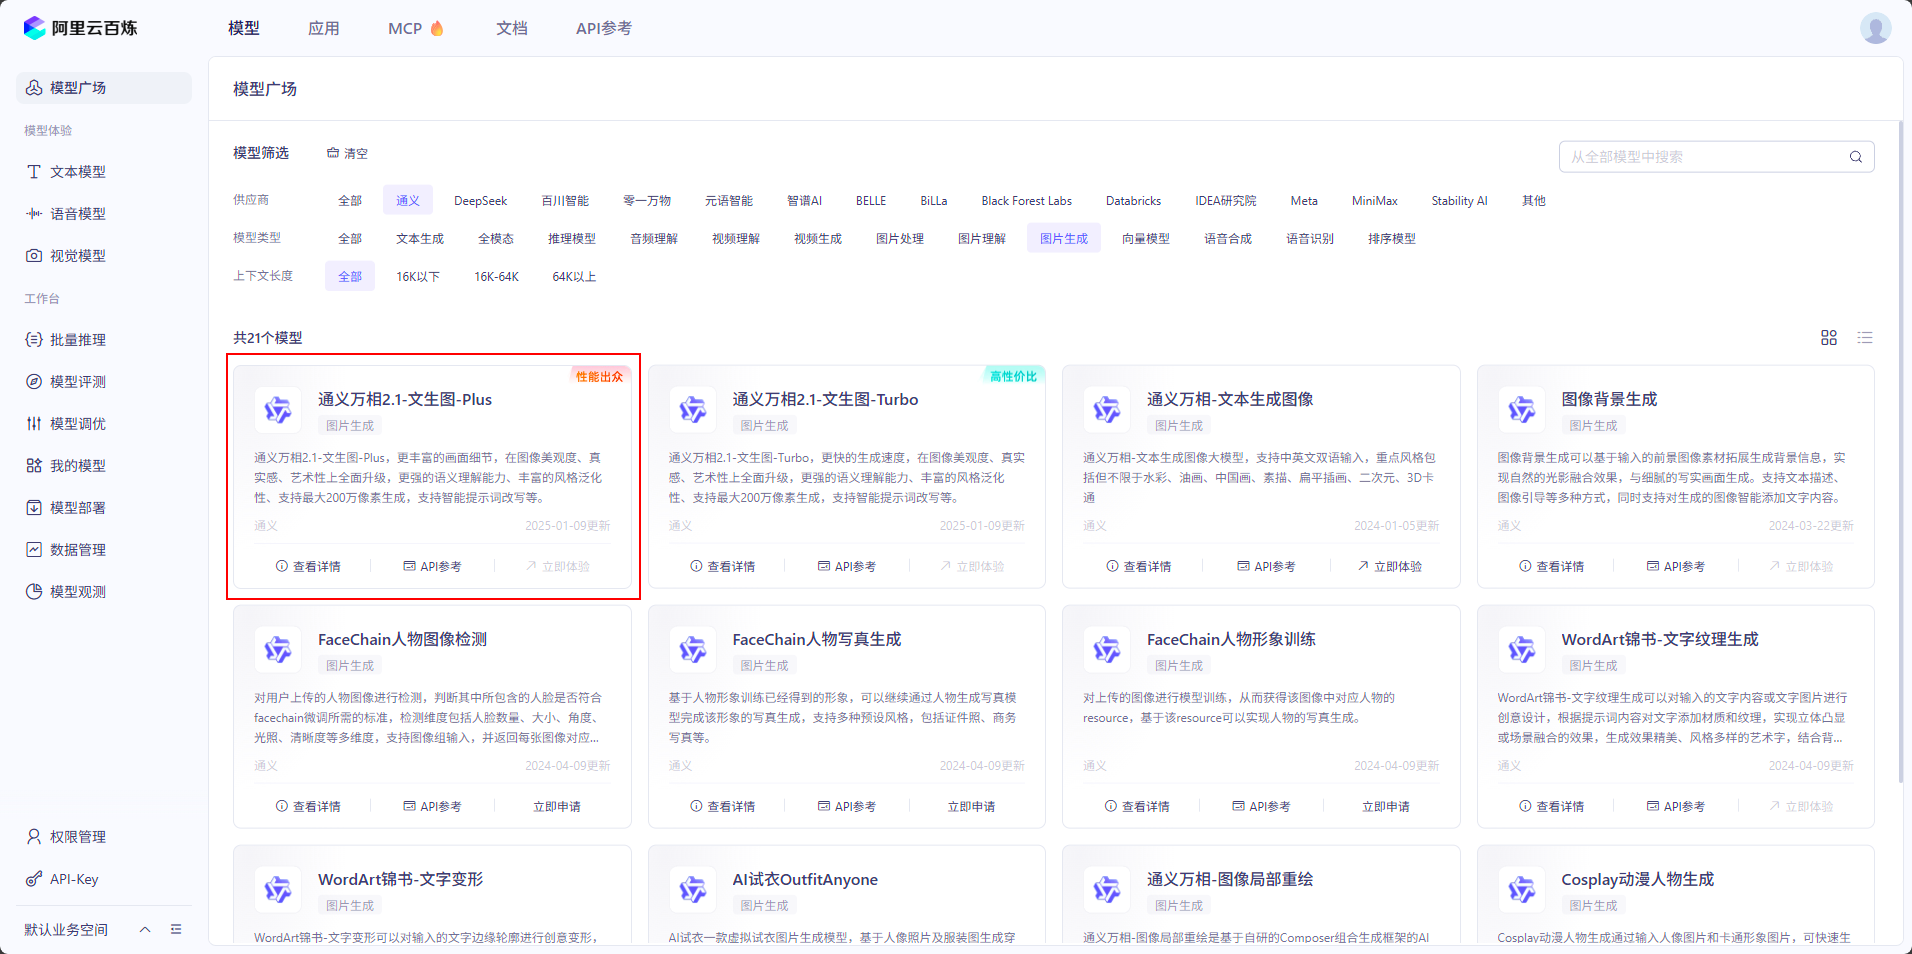Switch to list view layout
This screenshot has height=954, width=1912.
[x=1865, y=338]
